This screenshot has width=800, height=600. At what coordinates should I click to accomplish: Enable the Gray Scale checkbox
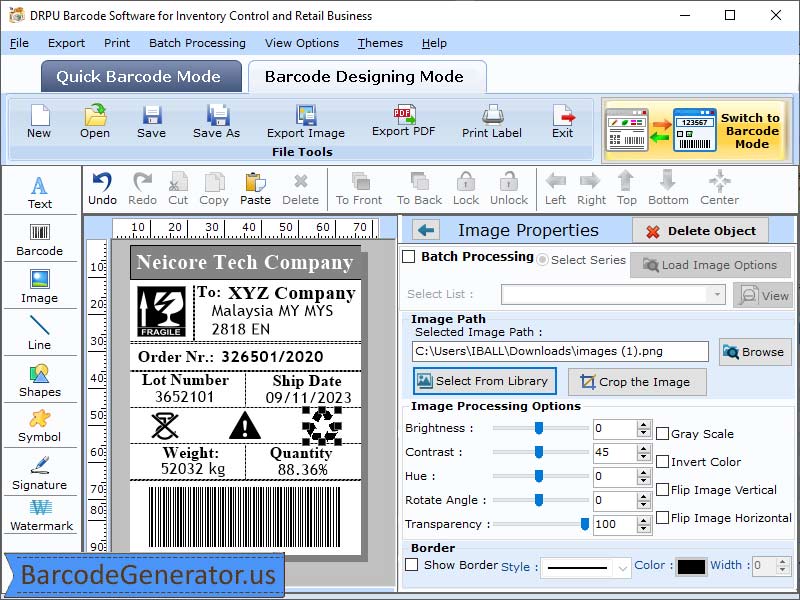click(662, 434)
